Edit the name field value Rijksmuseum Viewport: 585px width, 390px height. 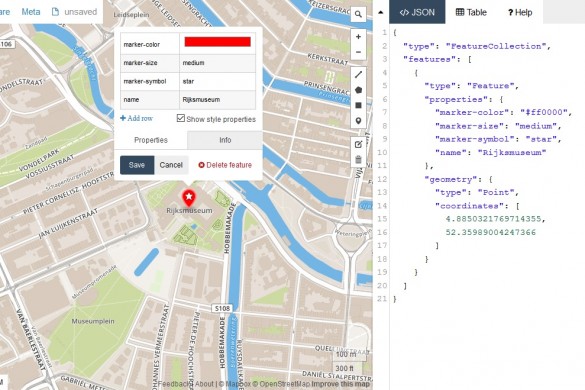coord(218,100)
